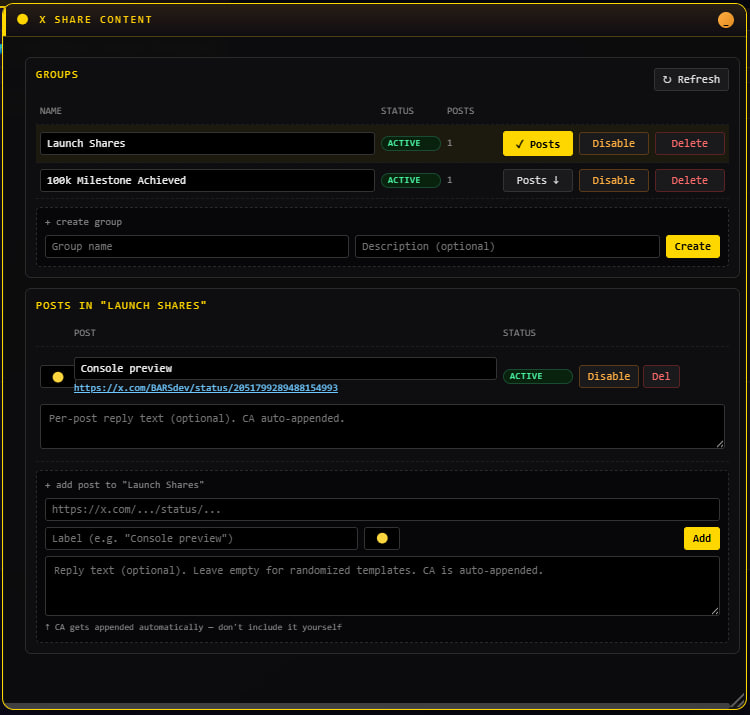Click the orange circle button in title bar

[x=725, y=20]
